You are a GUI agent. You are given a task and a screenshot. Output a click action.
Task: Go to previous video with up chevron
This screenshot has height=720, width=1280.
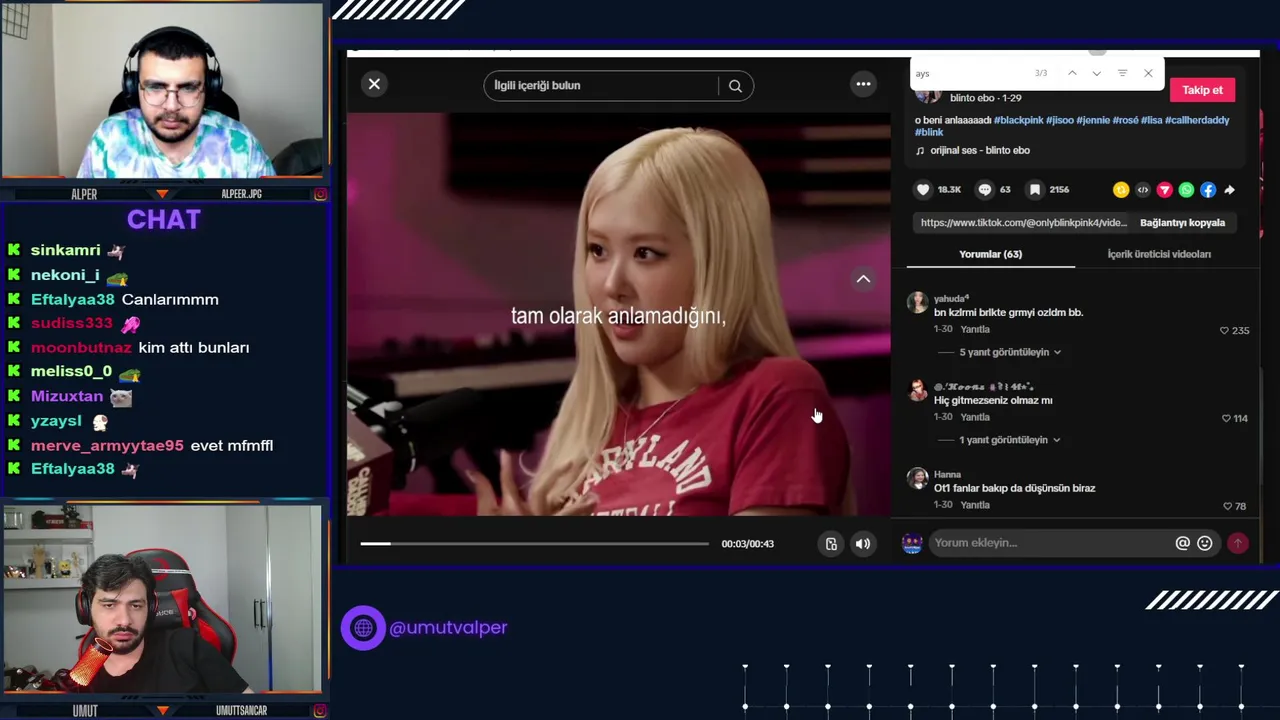click(x=863, y=279)
